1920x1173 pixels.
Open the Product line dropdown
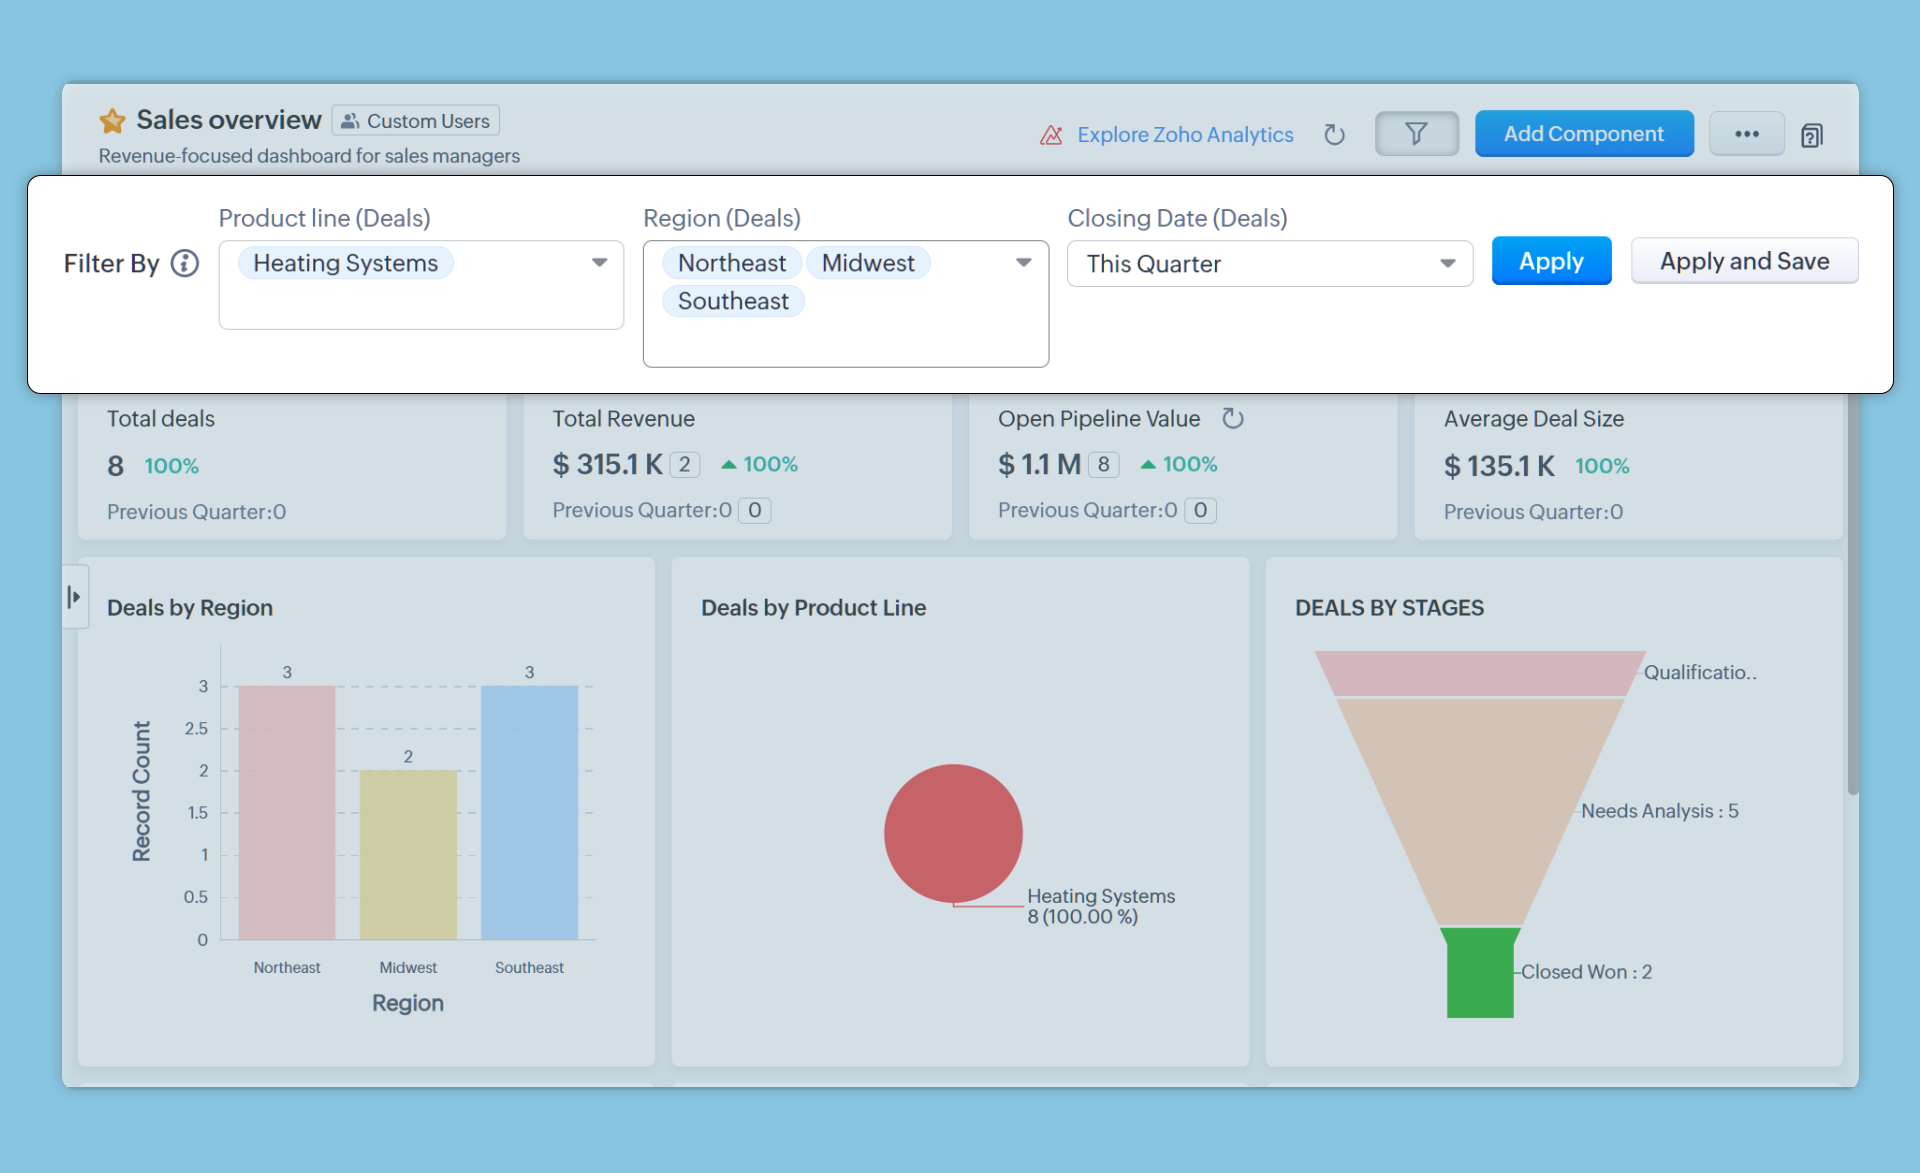[599, 263]
